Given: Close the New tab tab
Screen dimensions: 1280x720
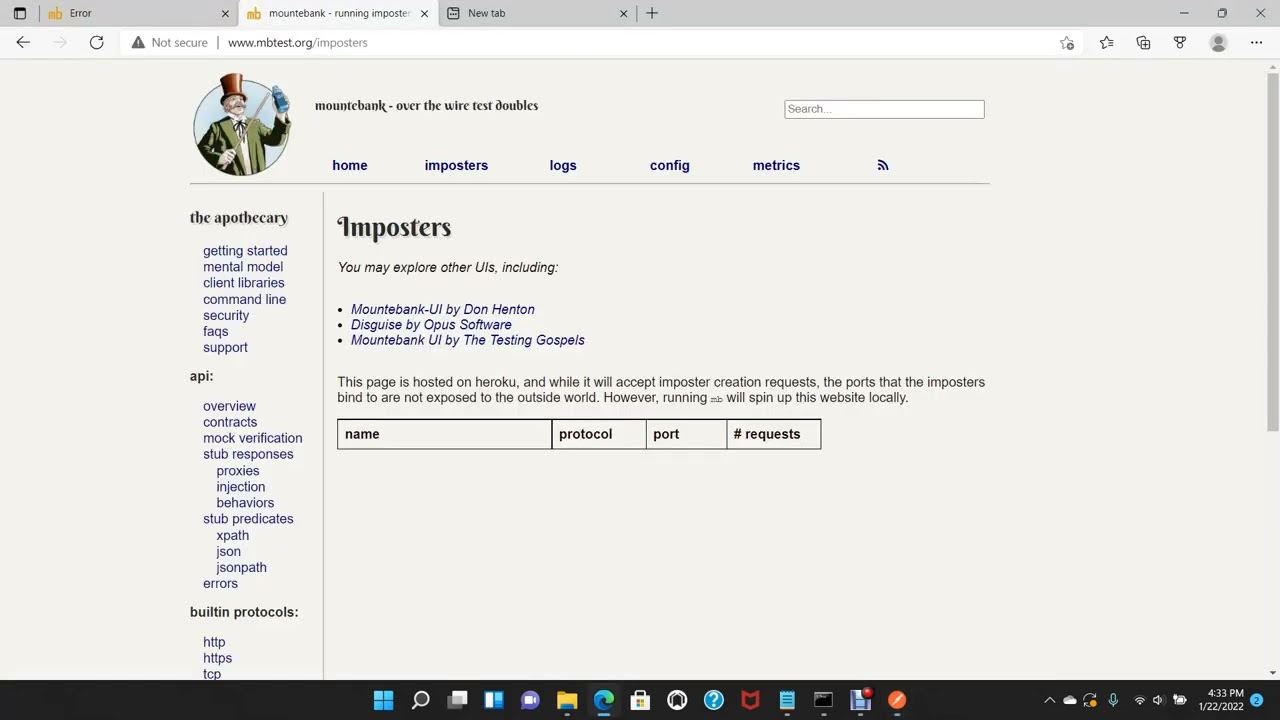Looking at the screenshot, I should pyautogui.click(x=624, y=13).
